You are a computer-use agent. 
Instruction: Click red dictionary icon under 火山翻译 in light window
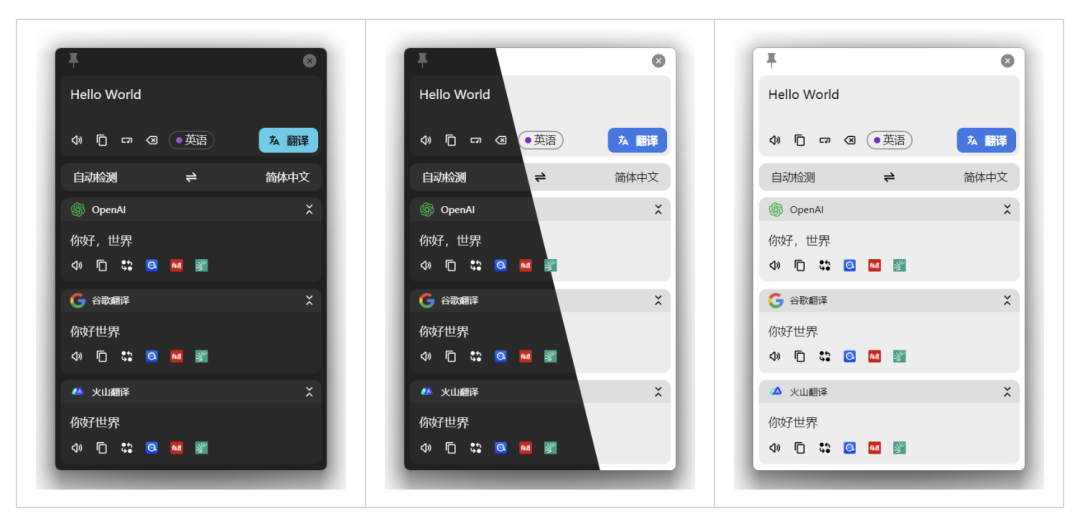click(x=874, y=448)
